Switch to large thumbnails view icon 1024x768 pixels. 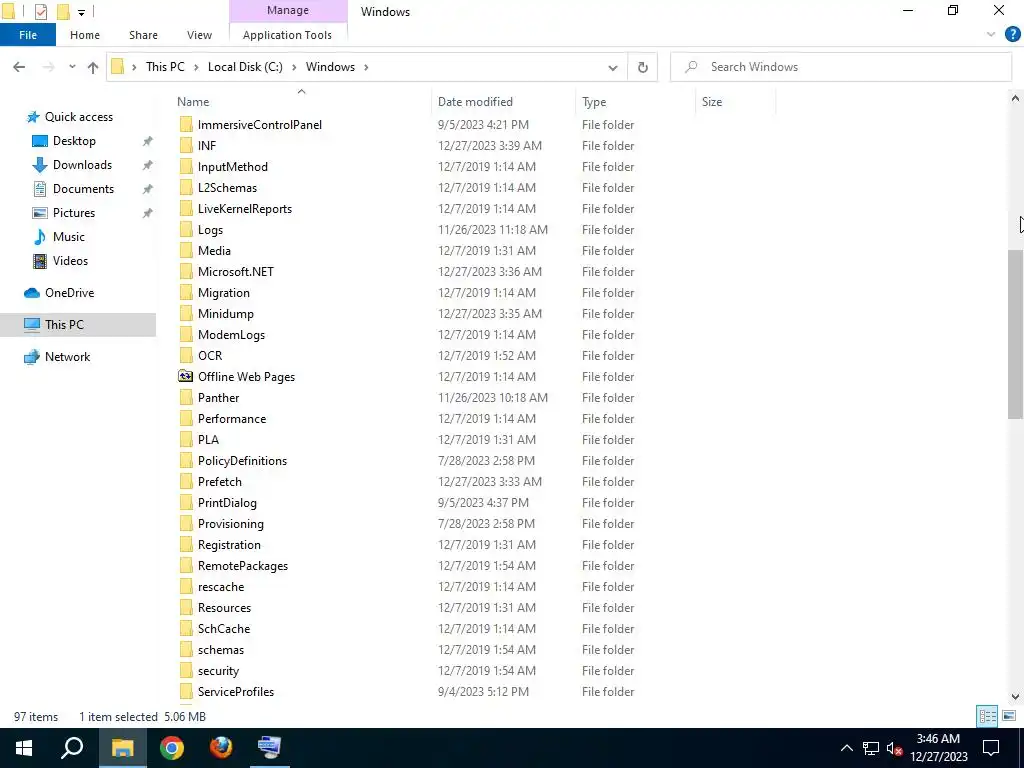[1009, 716]
